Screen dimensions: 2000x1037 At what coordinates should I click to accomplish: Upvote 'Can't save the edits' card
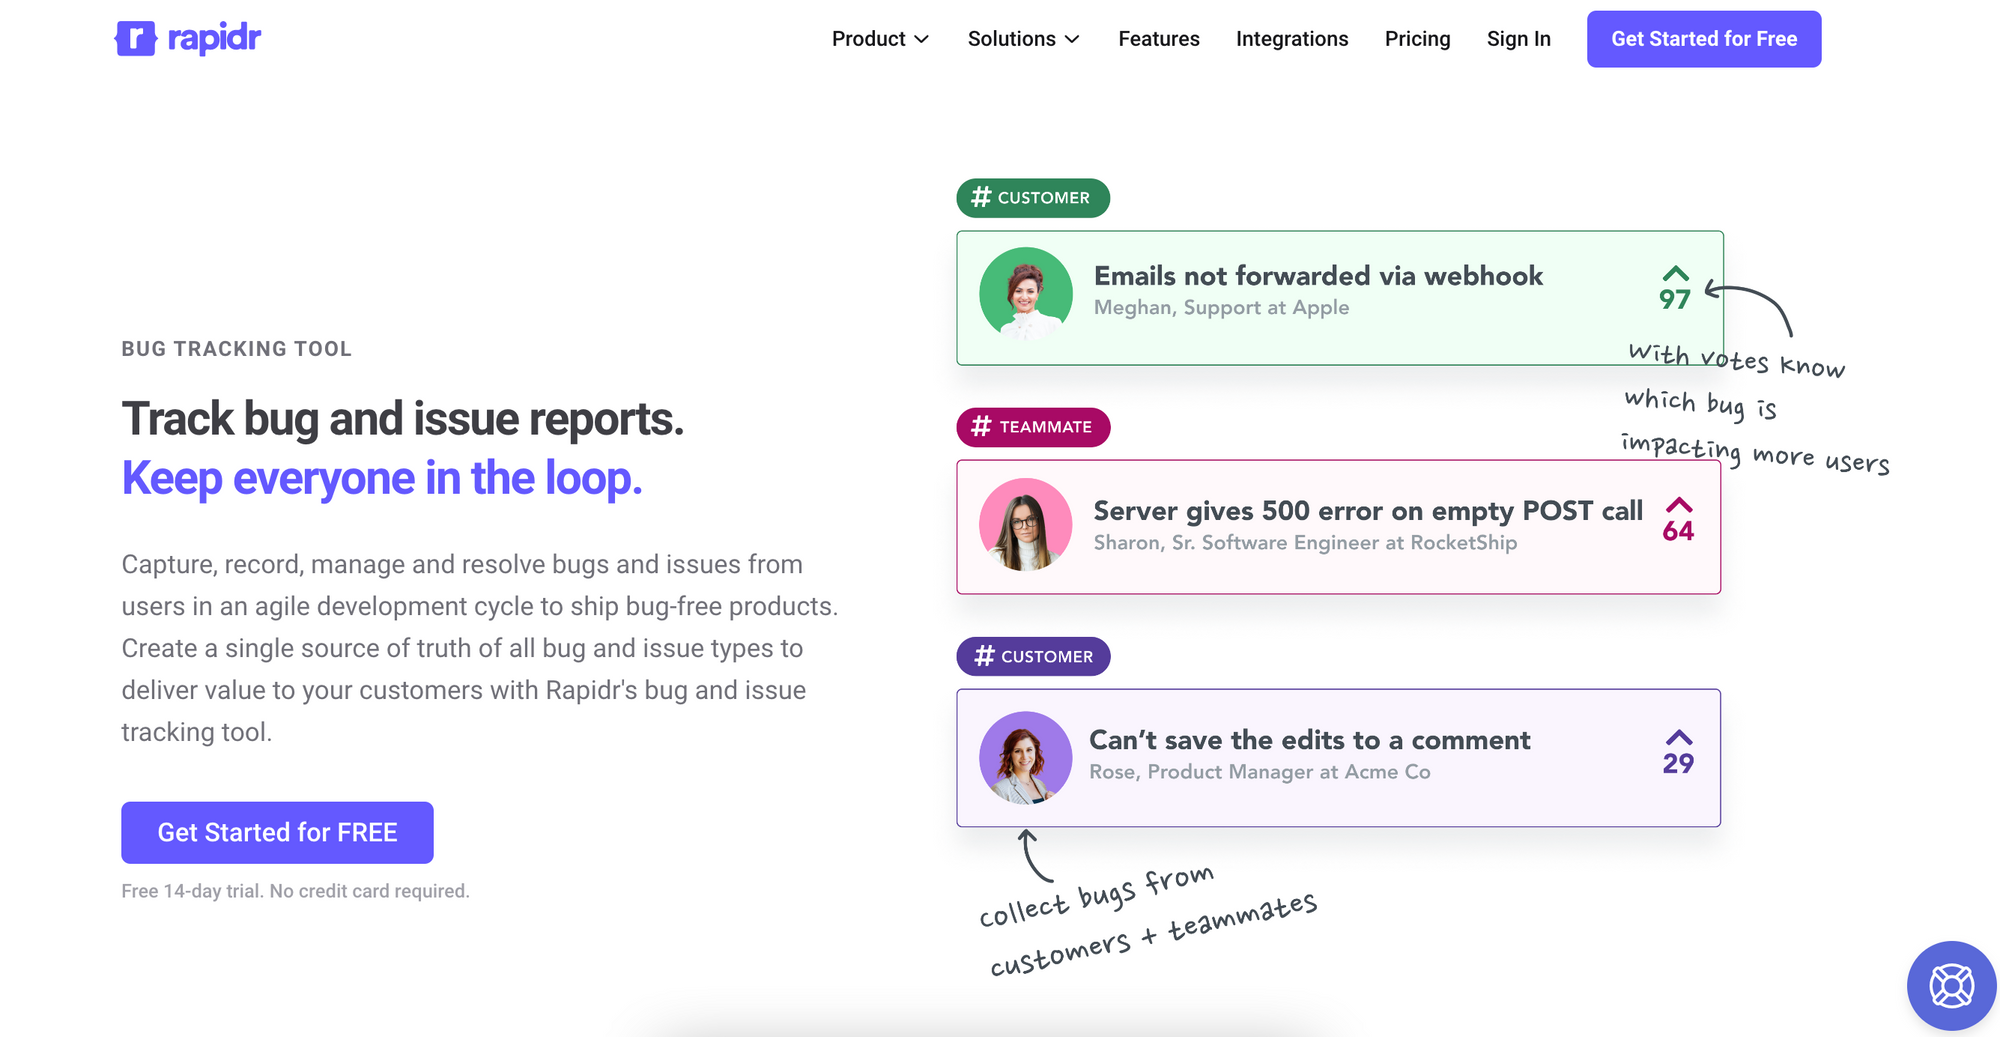[1679, 738]
